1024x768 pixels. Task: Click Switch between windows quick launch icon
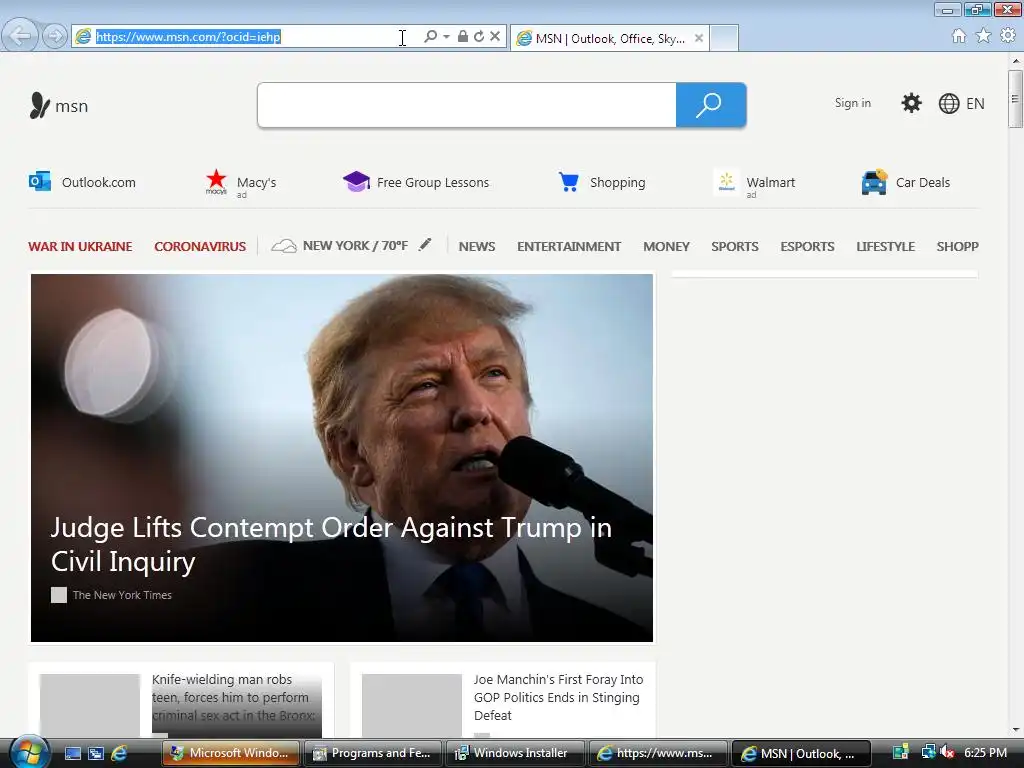pyautogui.click(x=96, y=754)
